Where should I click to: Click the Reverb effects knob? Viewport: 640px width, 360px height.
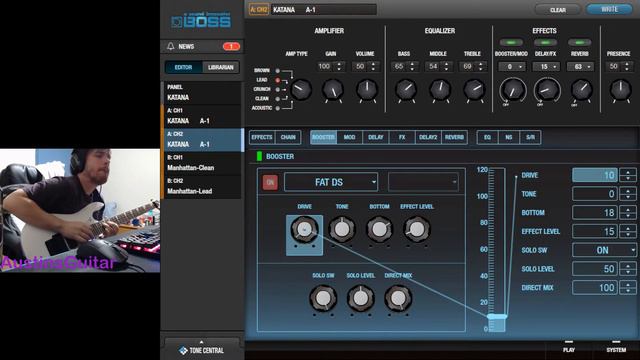(582, 90)
